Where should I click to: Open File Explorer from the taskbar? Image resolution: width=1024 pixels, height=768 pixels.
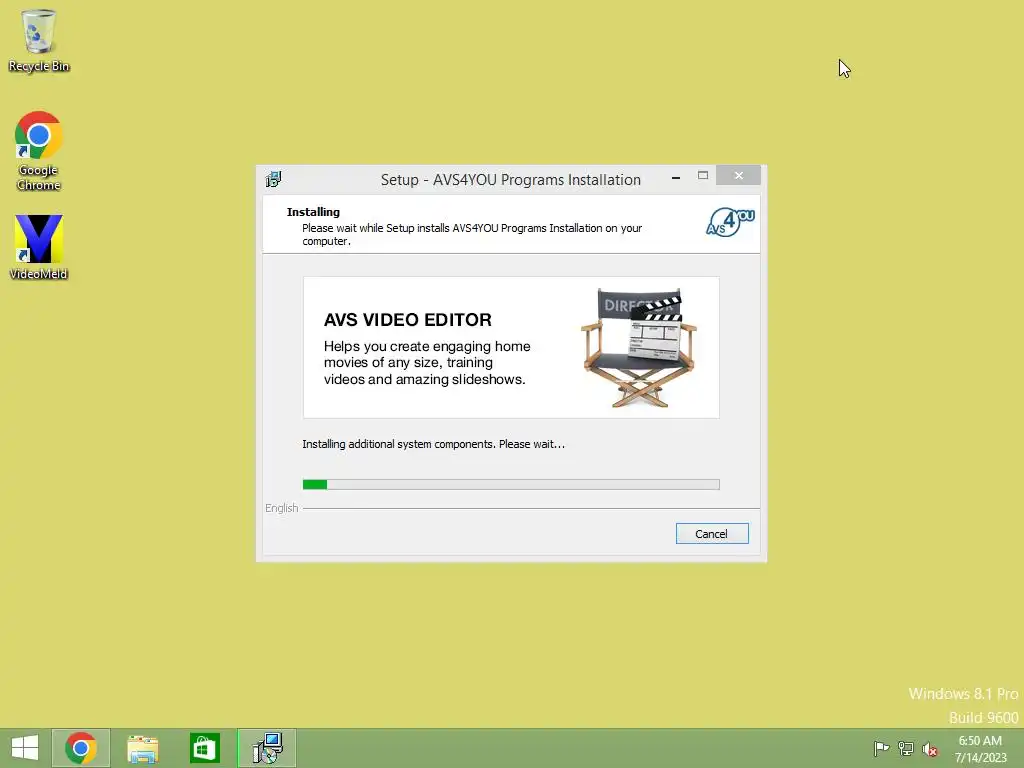[142, 748]
